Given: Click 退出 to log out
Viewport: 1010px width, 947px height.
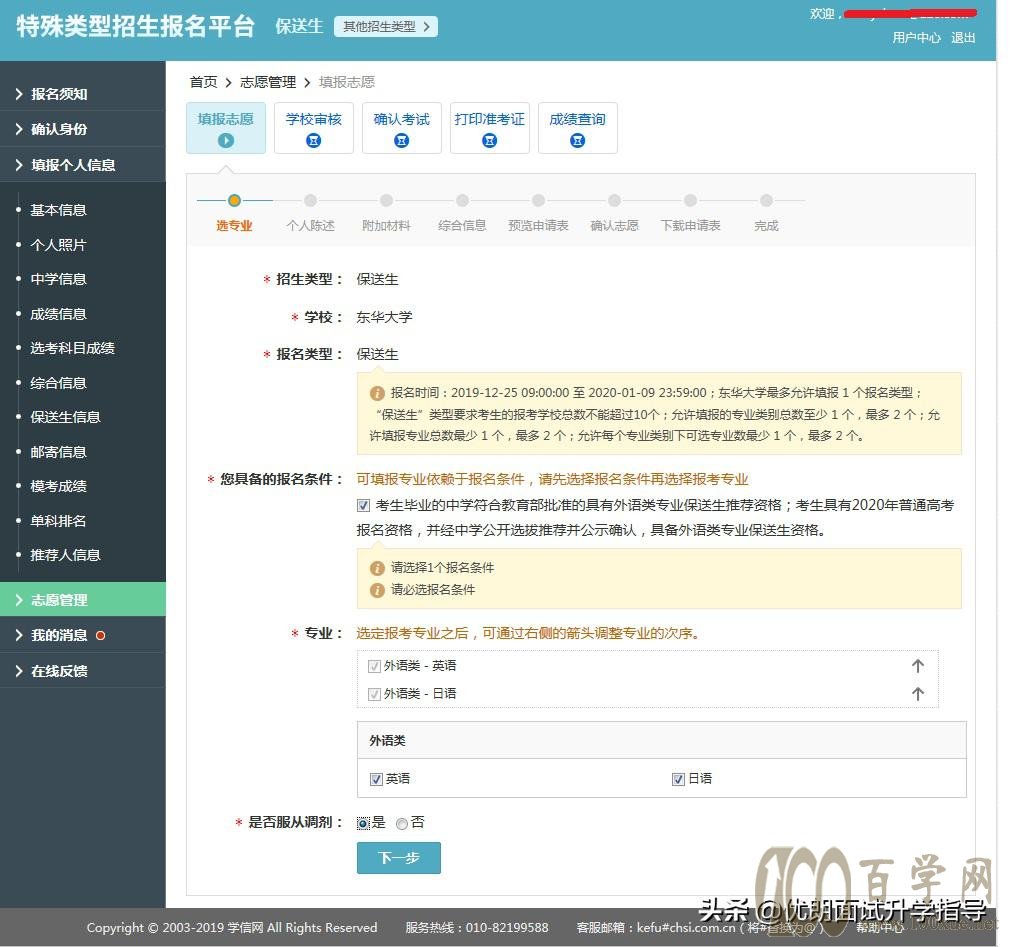Looking at the screenshot, I should pyautogui.click(x=963, y=38).
